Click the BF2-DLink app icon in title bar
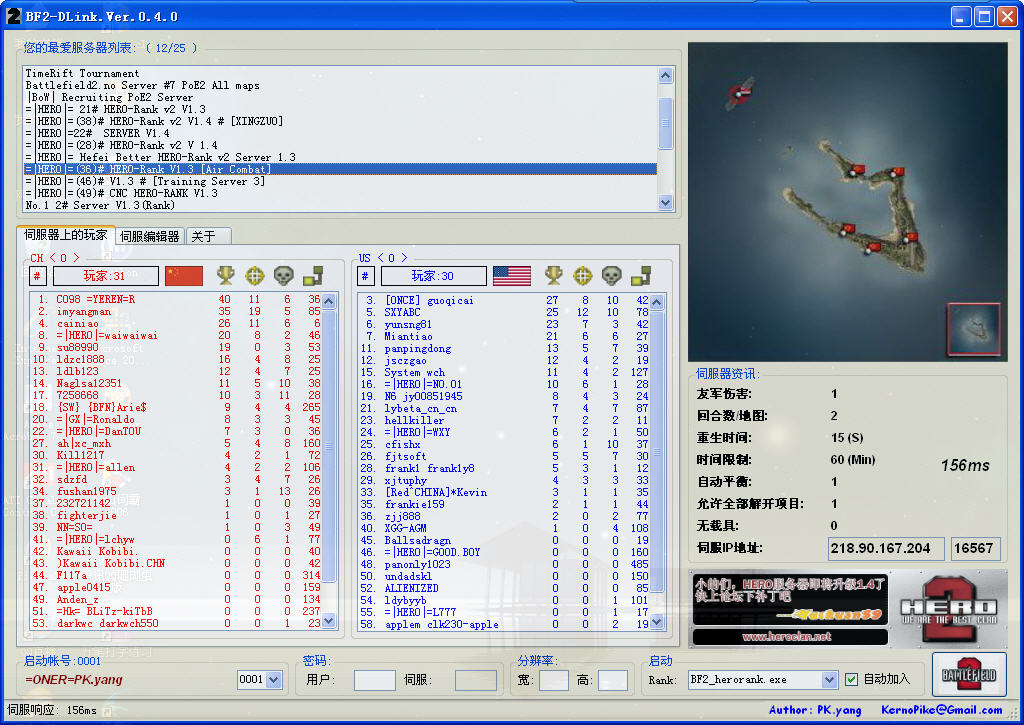The height and width of the screenshot is (725, 1024). pyautogui.click(x=14, y=16)
